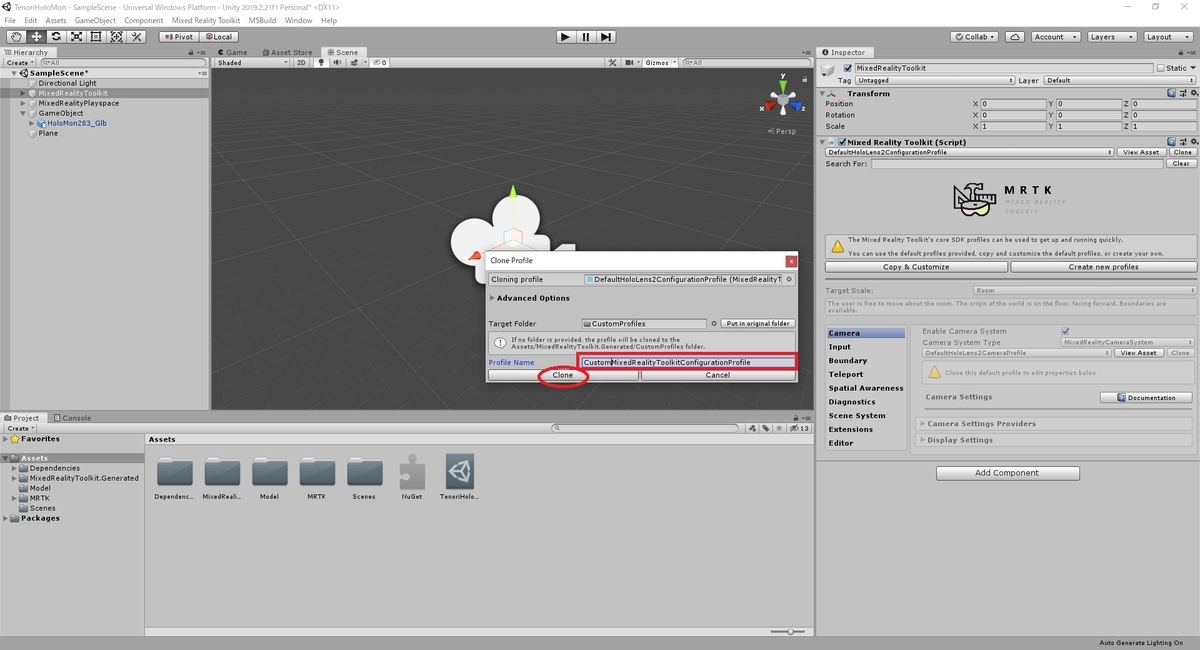Click the Add Component button
Image resolution: width=1200 pixels, height=650 pixels.
pos(1007,473)
